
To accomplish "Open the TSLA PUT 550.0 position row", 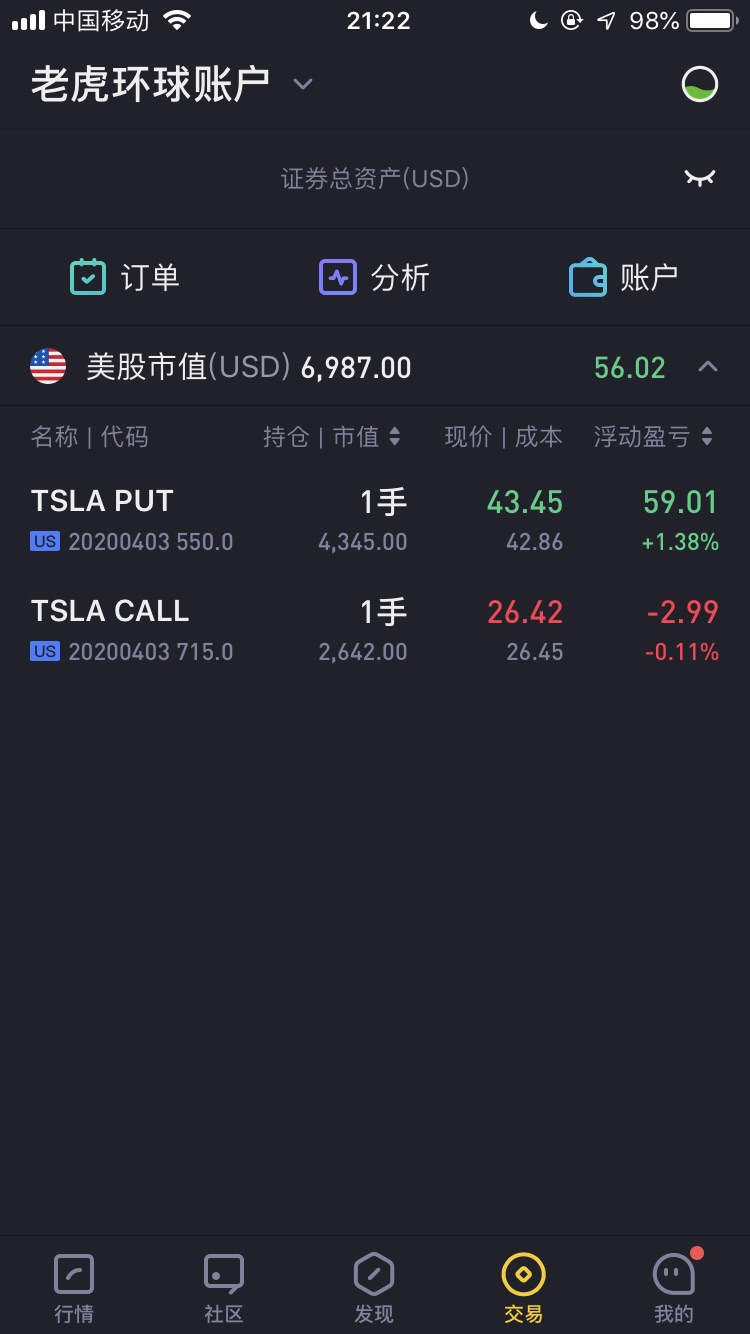I will pyautogui.click(x=375, y=520).
